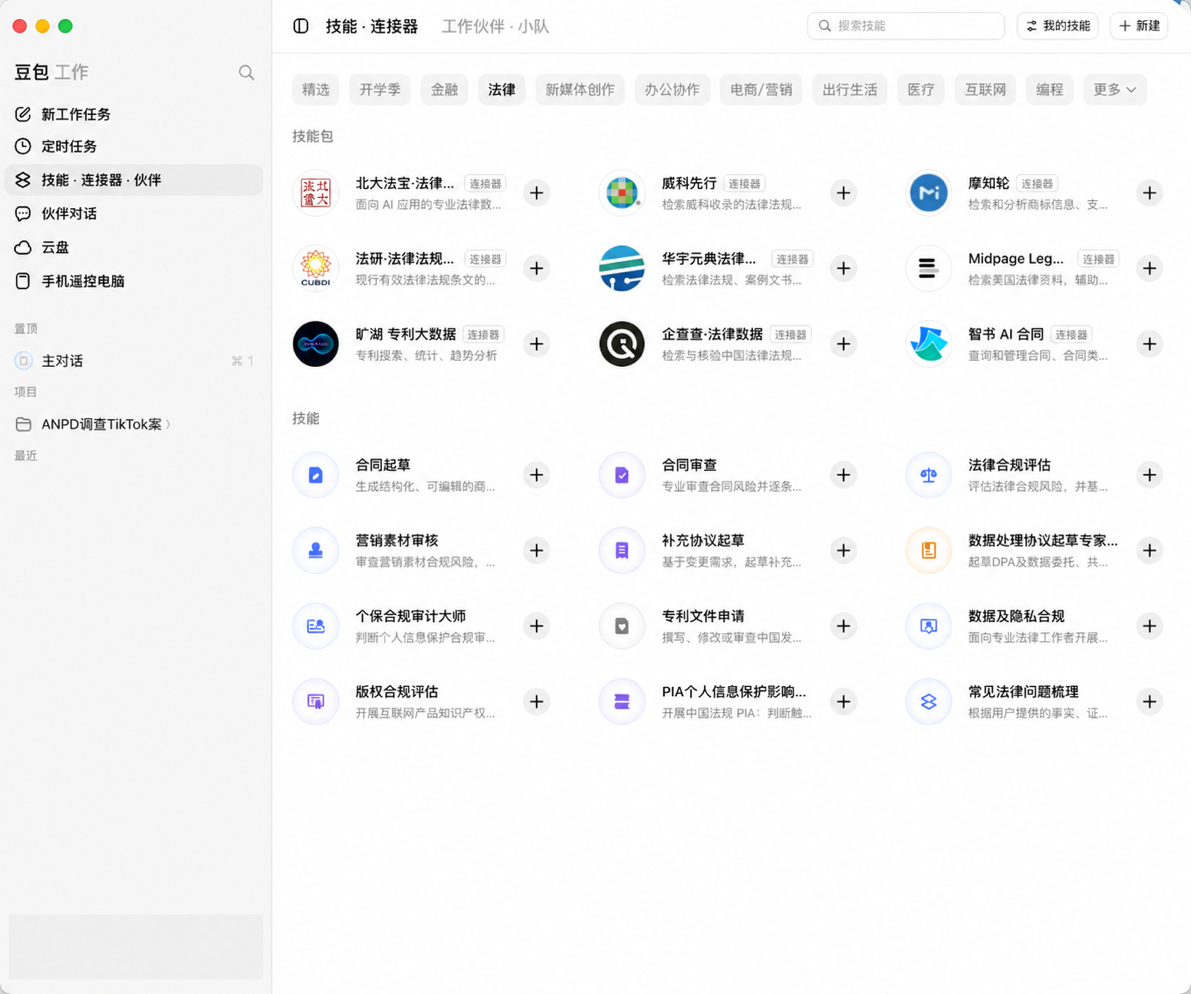Add the 数据及隐私合规 skill
Viewport: 1191px width, 994px height.
[1149, 626]
